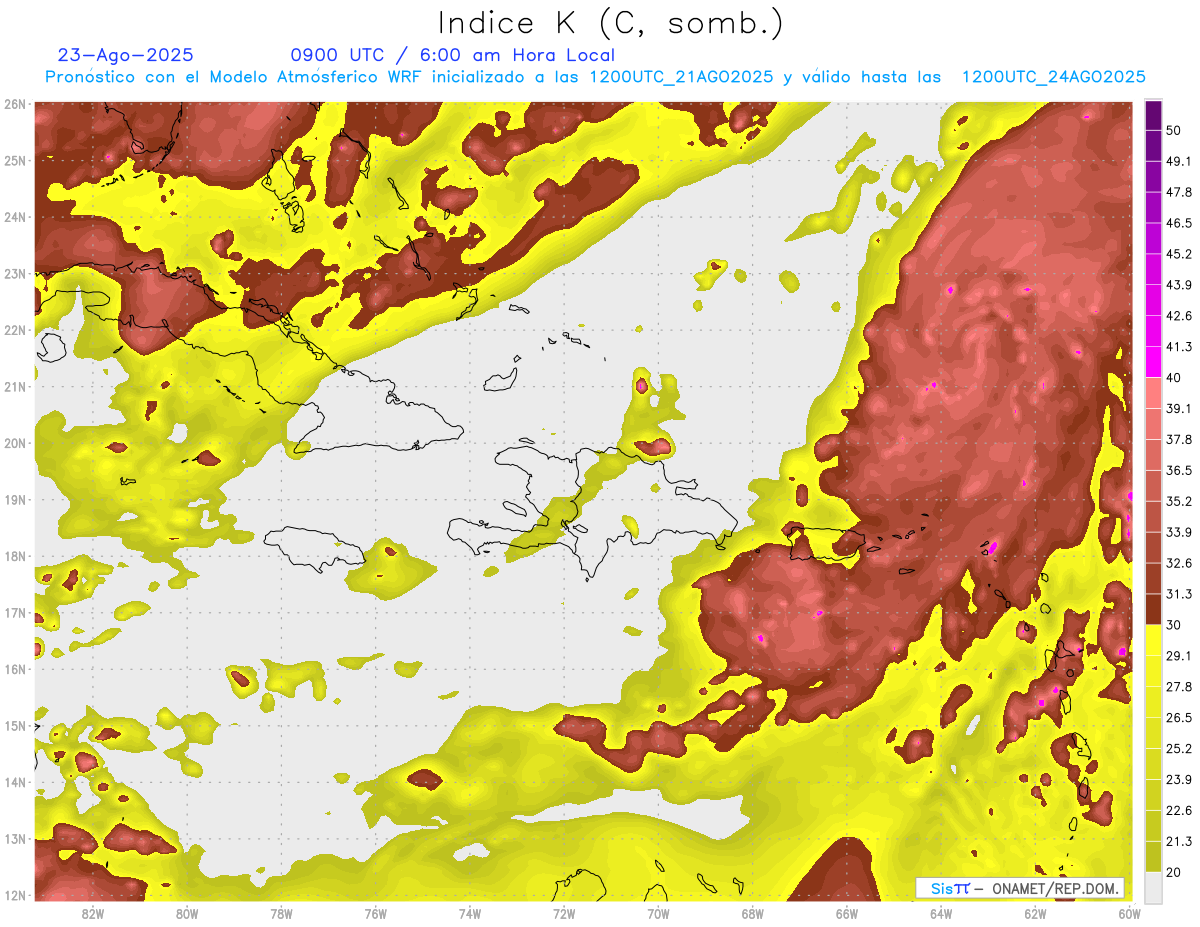
Task: Click the colorbar label '32.6'
Action: coord(1178,563)
